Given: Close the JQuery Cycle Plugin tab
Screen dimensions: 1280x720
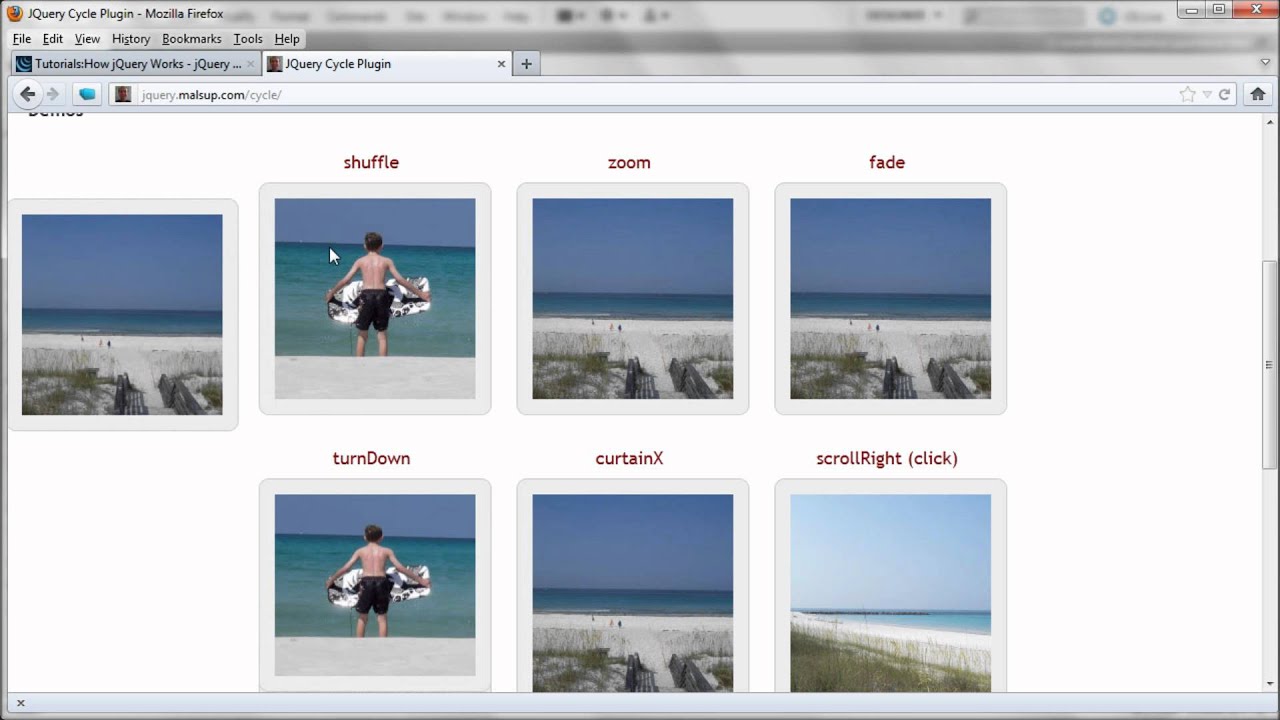Looking at the screenshot, I should click(x=501, y=64).
